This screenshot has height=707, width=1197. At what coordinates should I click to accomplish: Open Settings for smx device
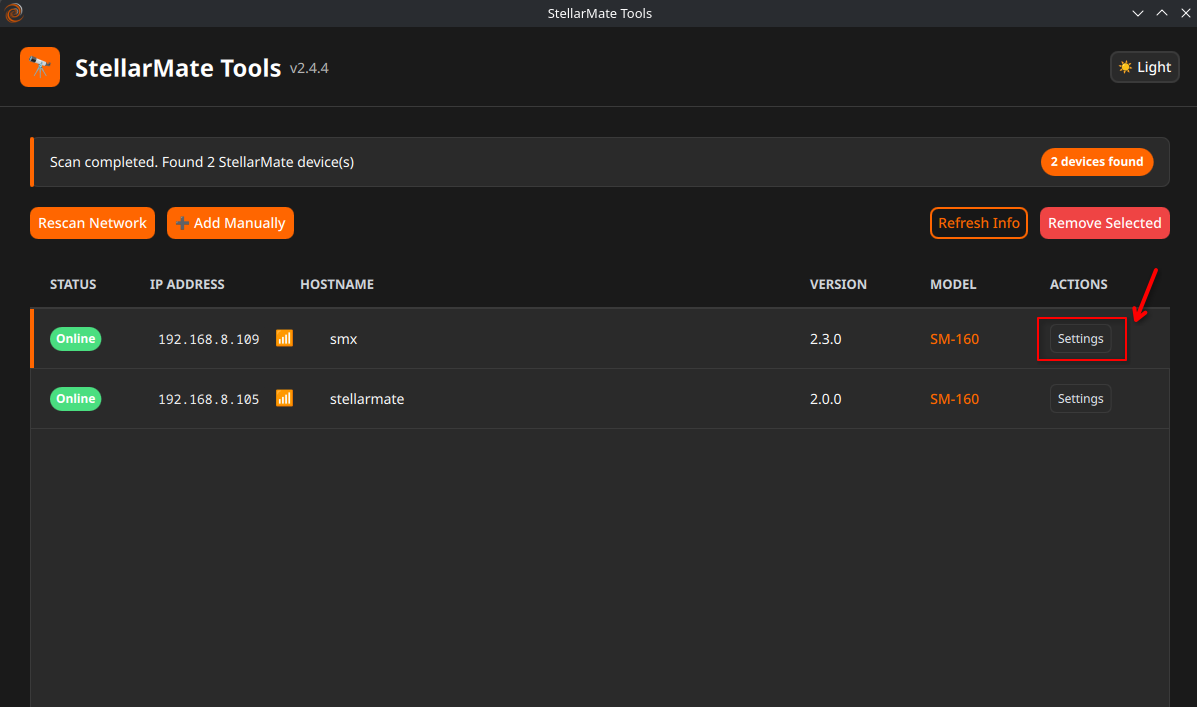[1080, 339]
